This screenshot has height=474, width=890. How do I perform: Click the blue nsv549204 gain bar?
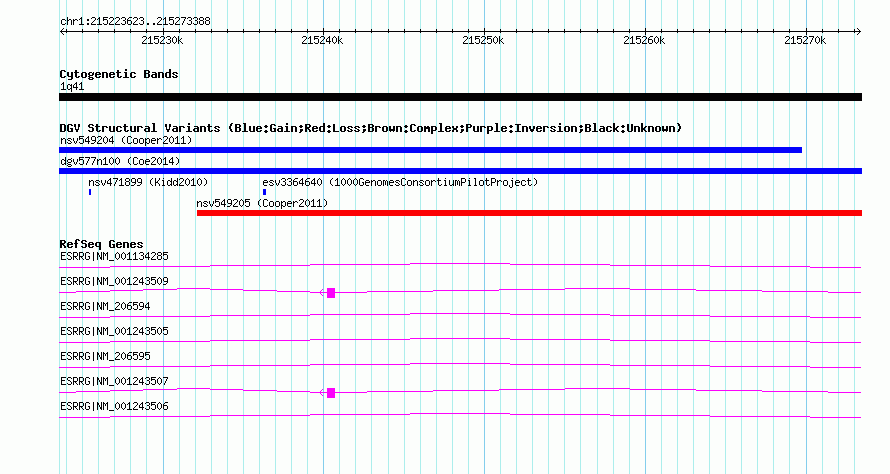[x=430, y=150]
